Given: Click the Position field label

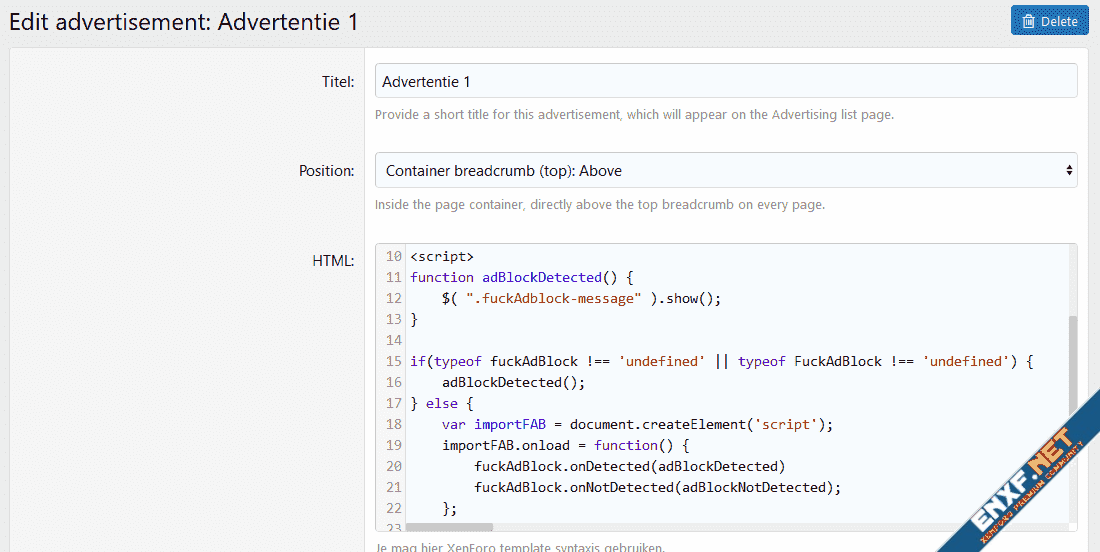Looking at the screenshot, I should [326, 171].
